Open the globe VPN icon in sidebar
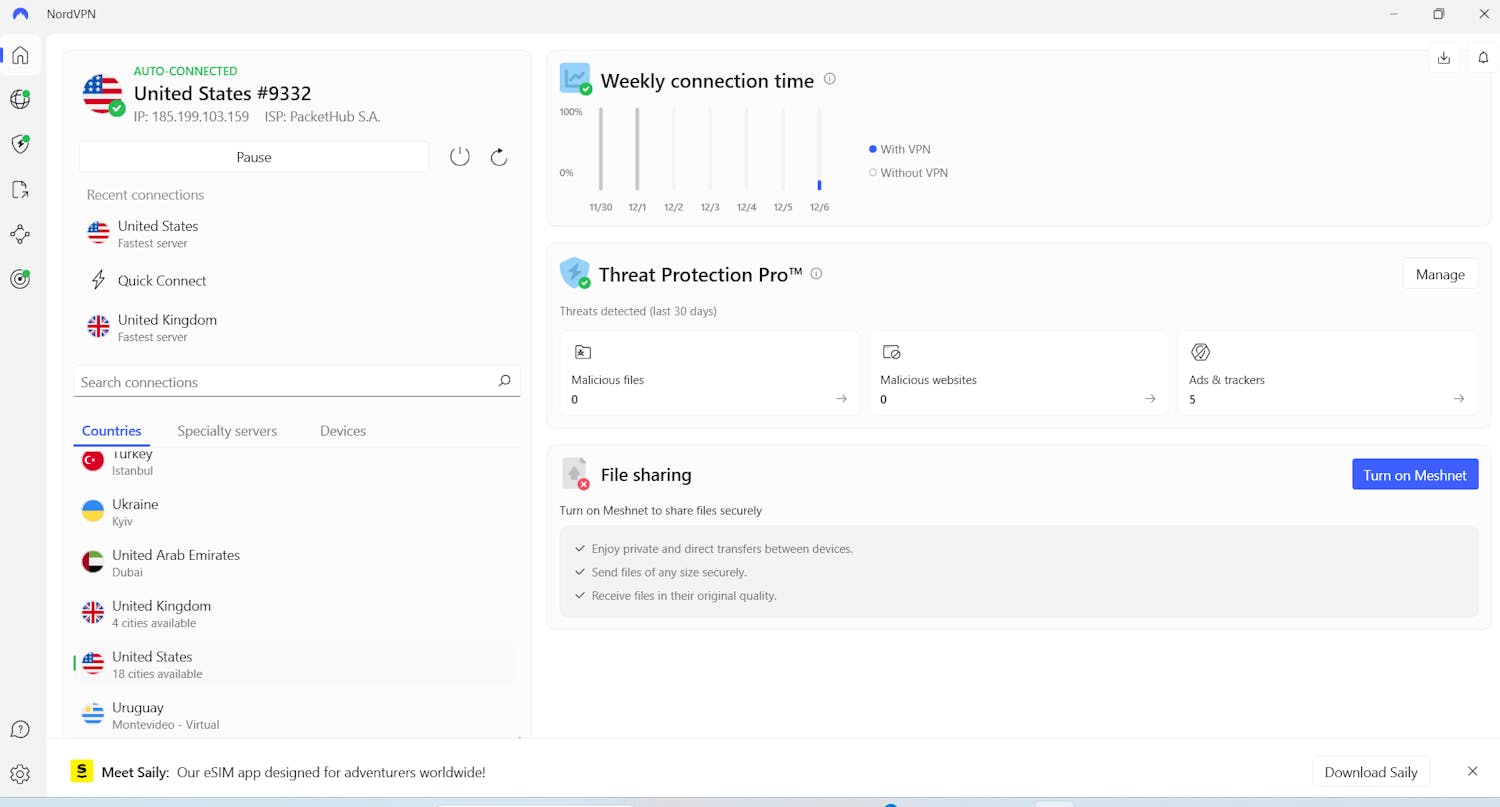Screen dimensions: 1500x807 click(x=20, y=99)
